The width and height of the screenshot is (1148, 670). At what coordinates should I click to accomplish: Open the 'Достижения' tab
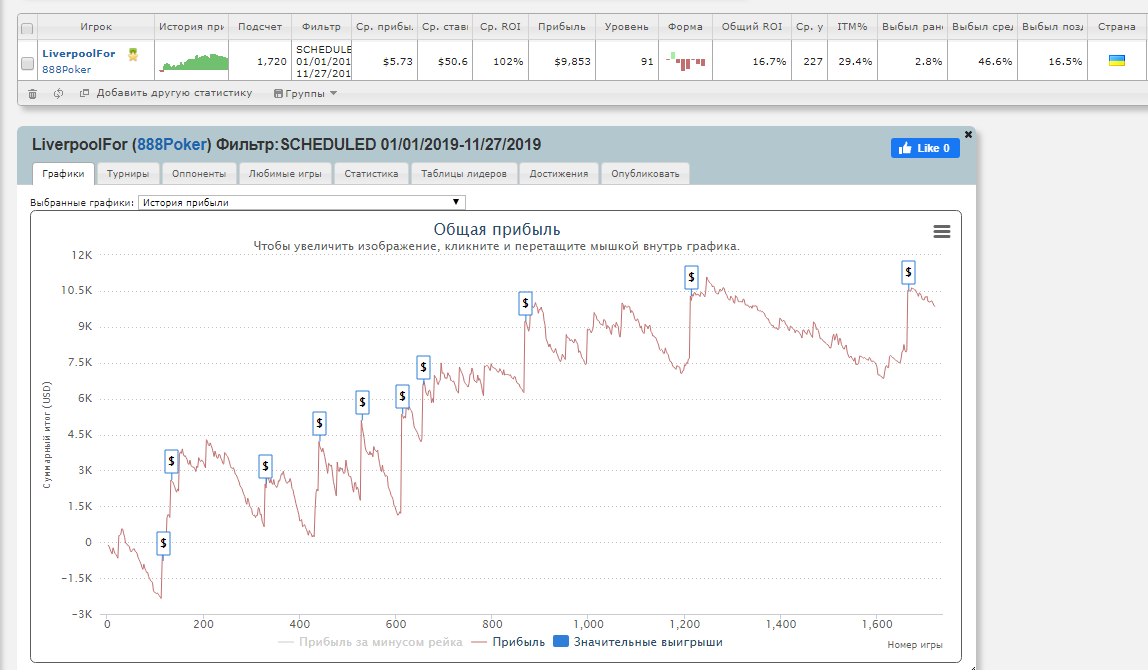point(559,174)
